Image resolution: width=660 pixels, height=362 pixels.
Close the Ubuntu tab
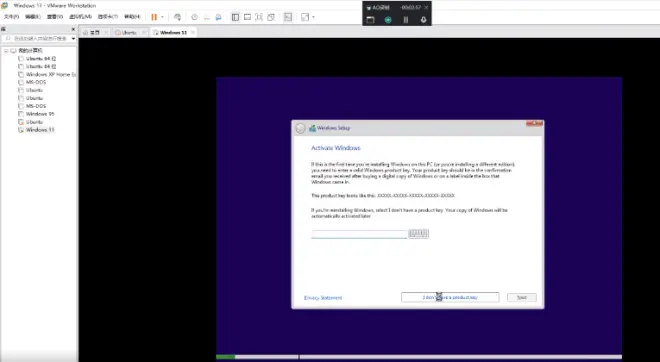tap(144, 32)
